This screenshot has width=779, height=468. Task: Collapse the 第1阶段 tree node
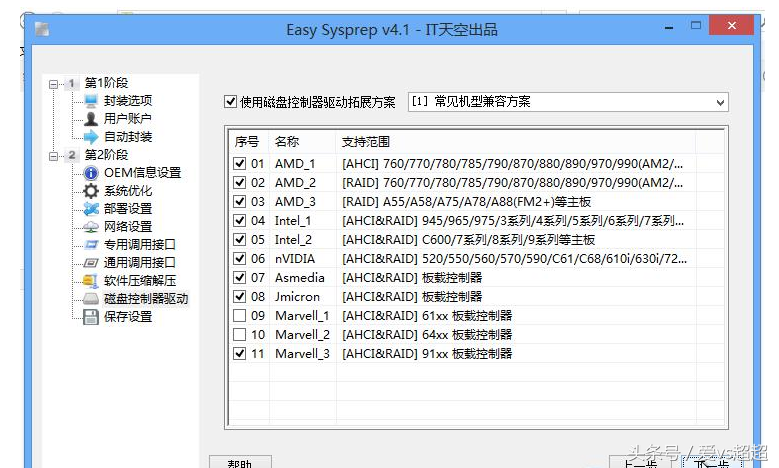click(x=53, y=84)
